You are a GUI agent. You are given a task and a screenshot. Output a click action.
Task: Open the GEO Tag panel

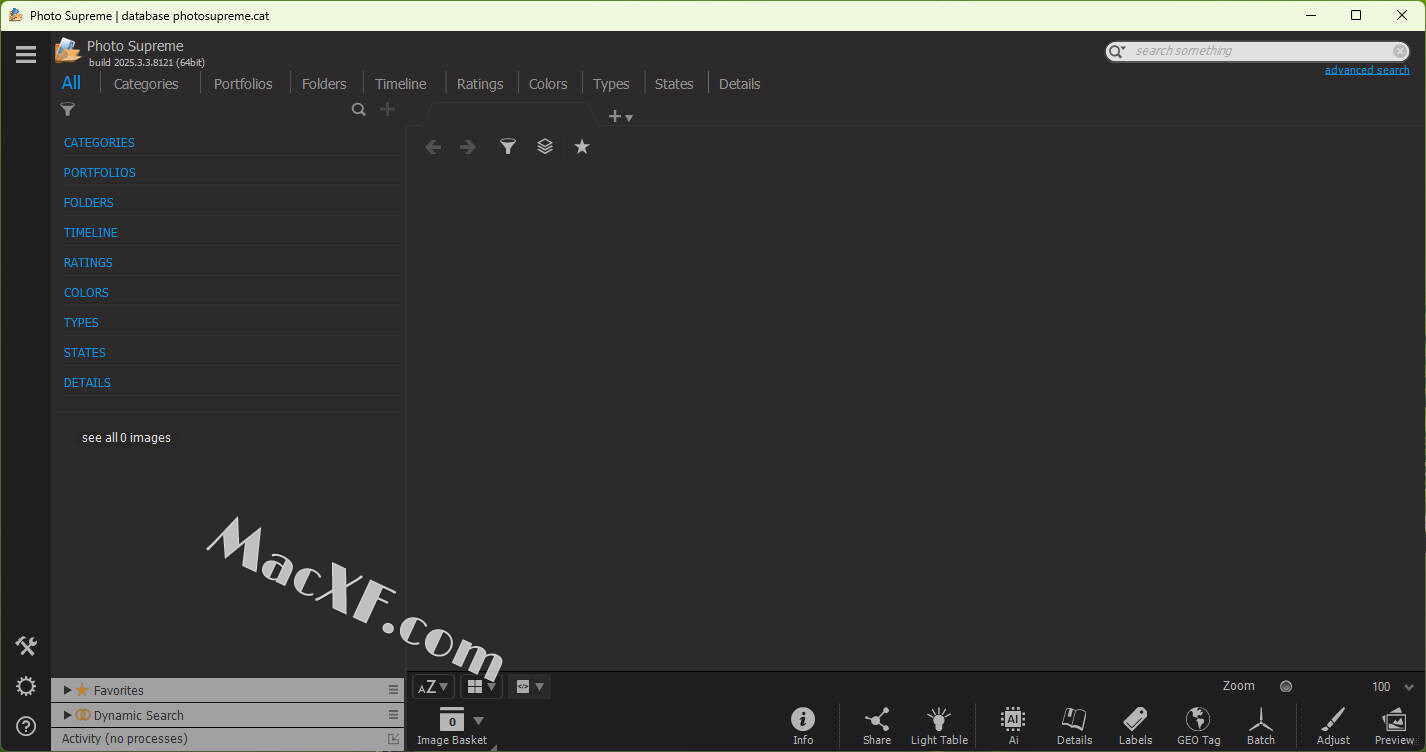click(x=1198, y=724)
